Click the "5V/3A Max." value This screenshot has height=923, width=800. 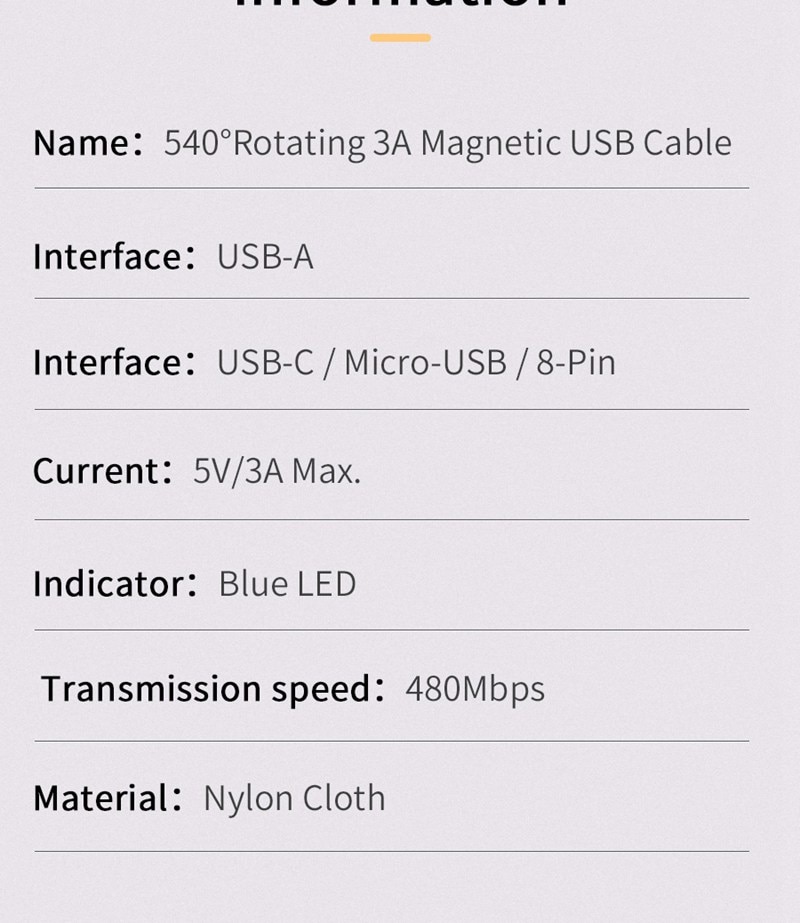point(277,470)
